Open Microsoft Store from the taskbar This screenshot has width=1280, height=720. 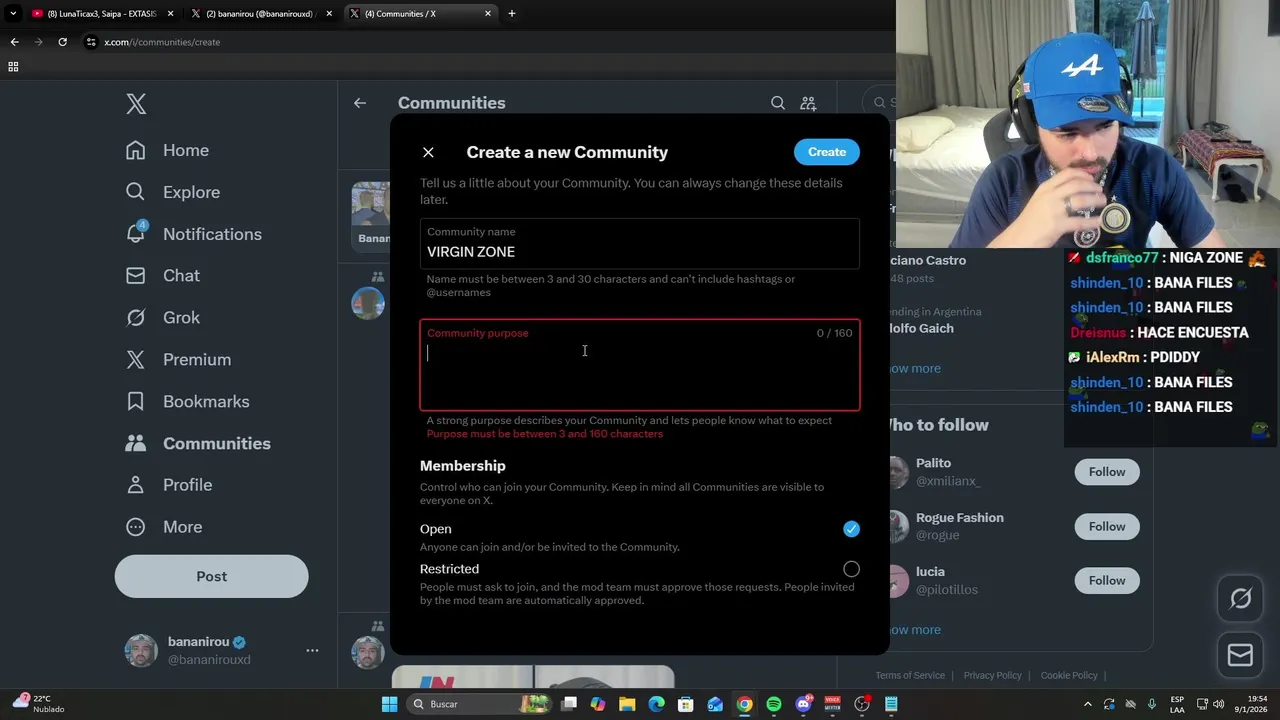pyautogui.click(x=686, y=704)
